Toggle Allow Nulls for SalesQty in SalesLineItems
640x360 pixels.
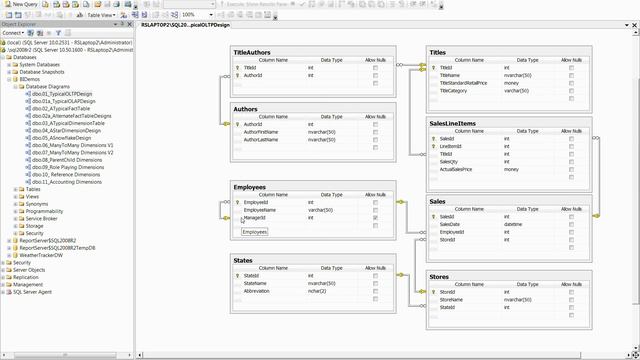pyautogui.click(x=571, y=162)
